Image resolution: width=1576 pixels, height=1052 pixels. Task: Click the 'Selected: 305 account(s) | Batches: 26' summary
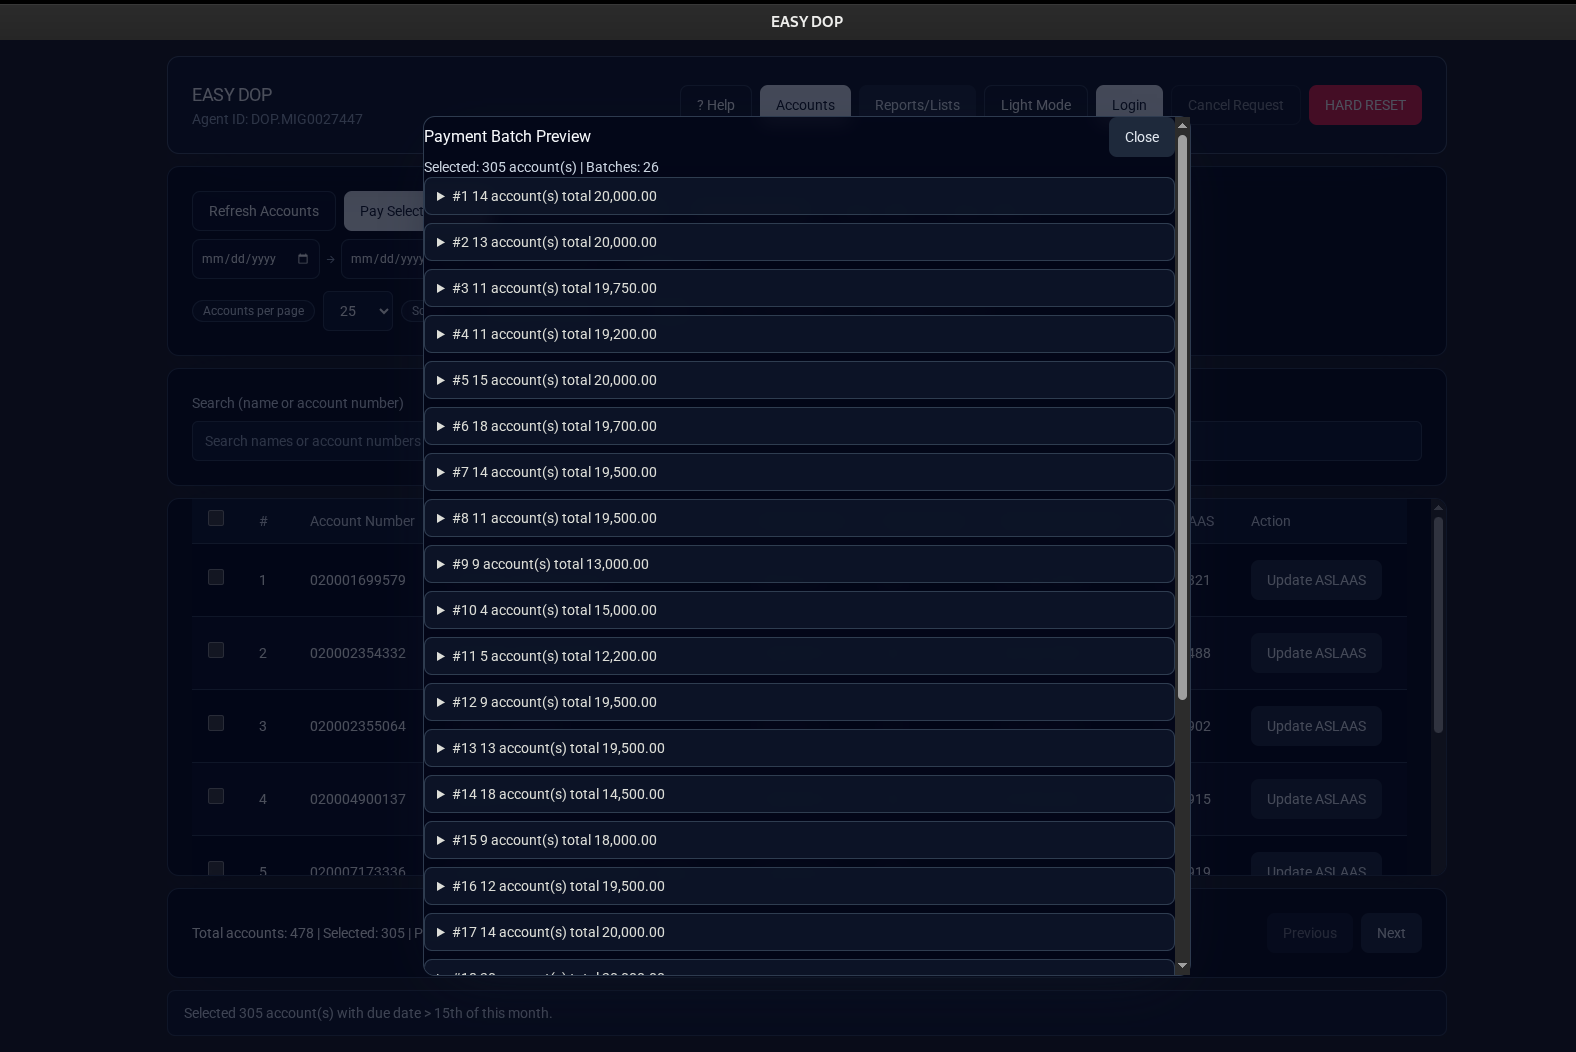click(x=541, y=167)
